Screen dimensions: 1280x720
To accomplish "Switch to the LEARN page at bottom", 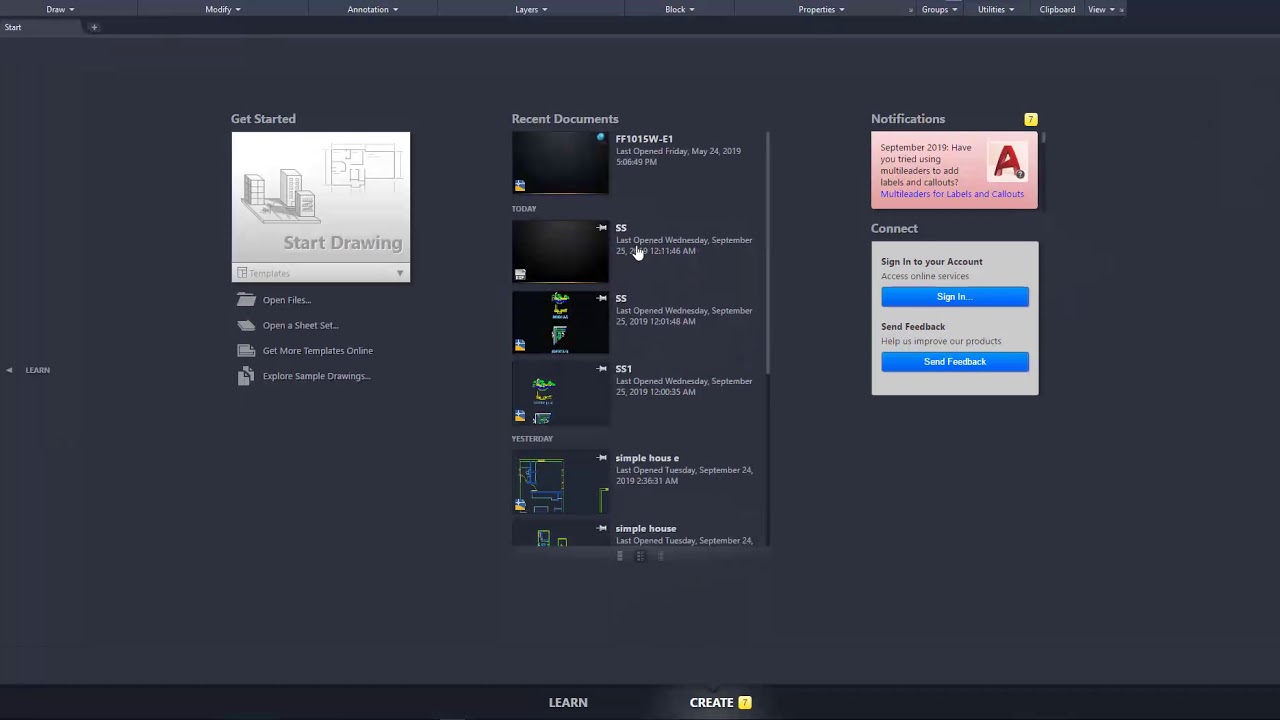I will pos(568,702).
